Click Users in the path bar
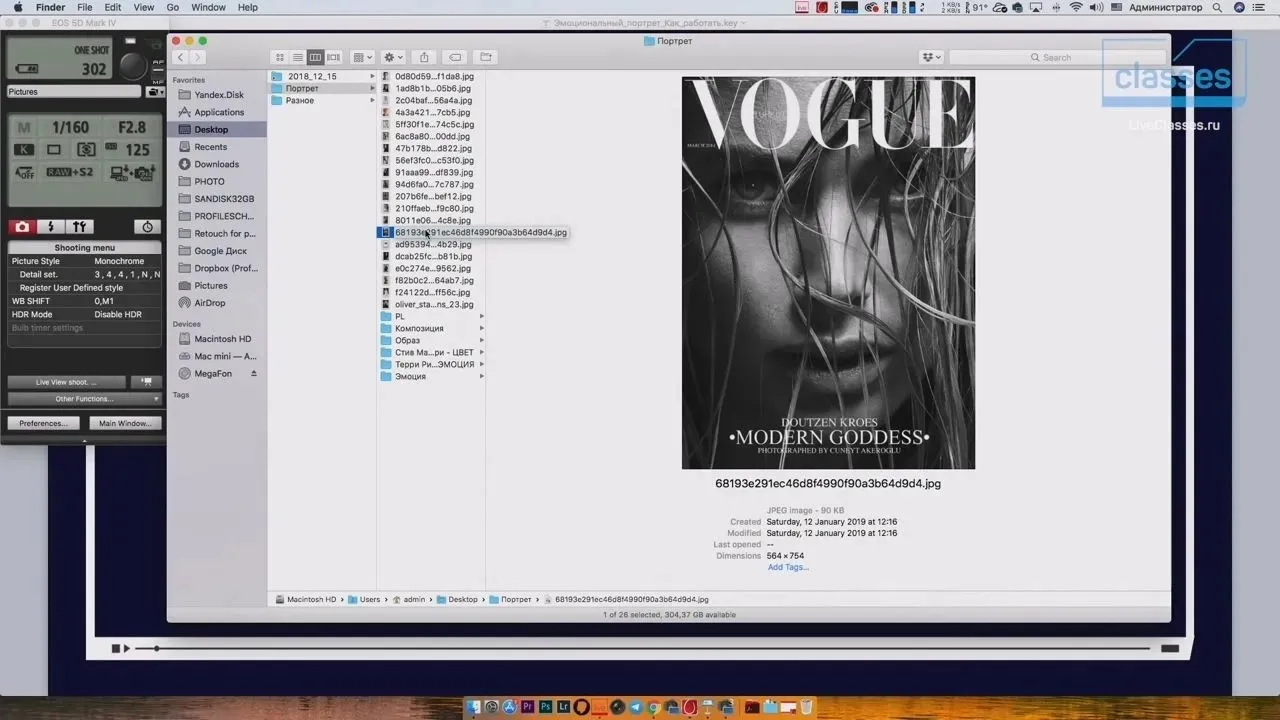 point(364,599)
